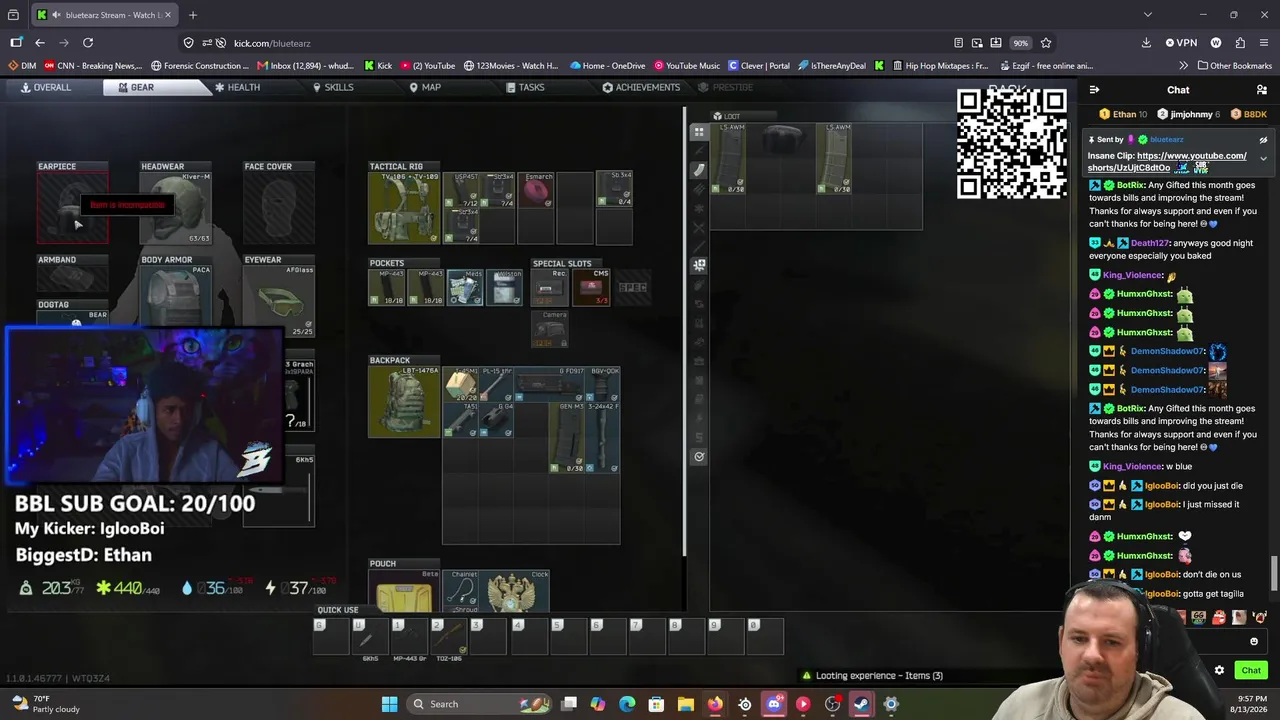Open Microsoft Edge from the taskbar

(x=627, y=704)
